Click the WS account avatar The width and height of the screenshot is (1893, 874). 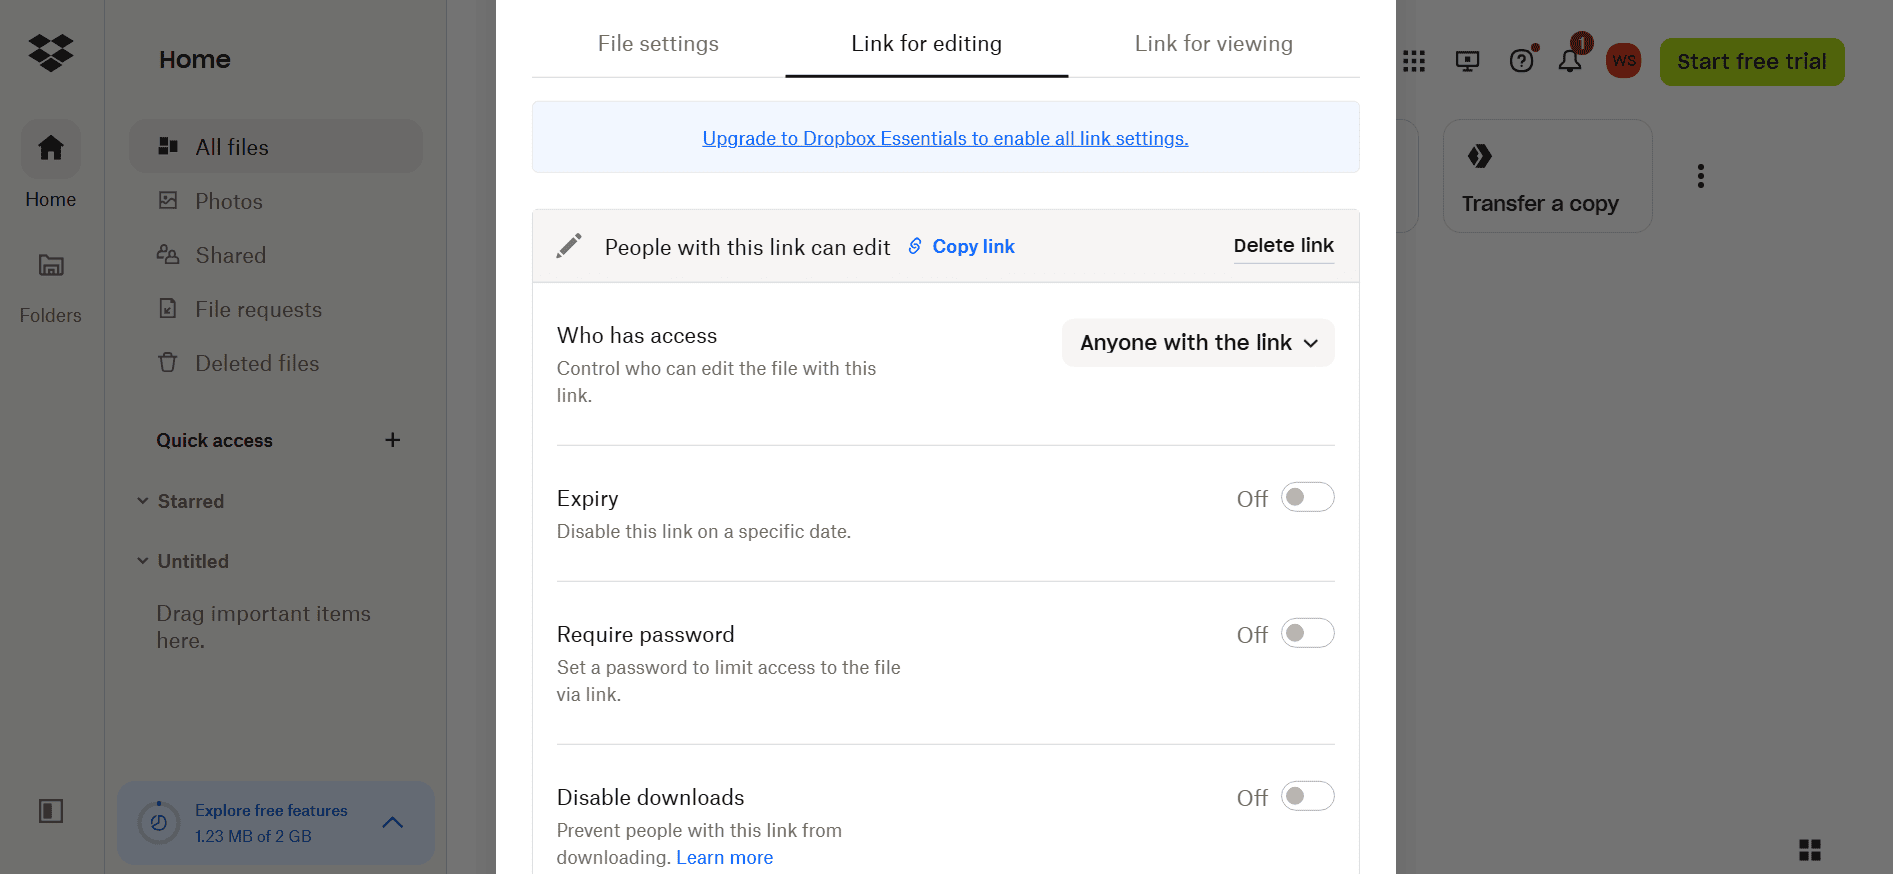coord(1624,61)
